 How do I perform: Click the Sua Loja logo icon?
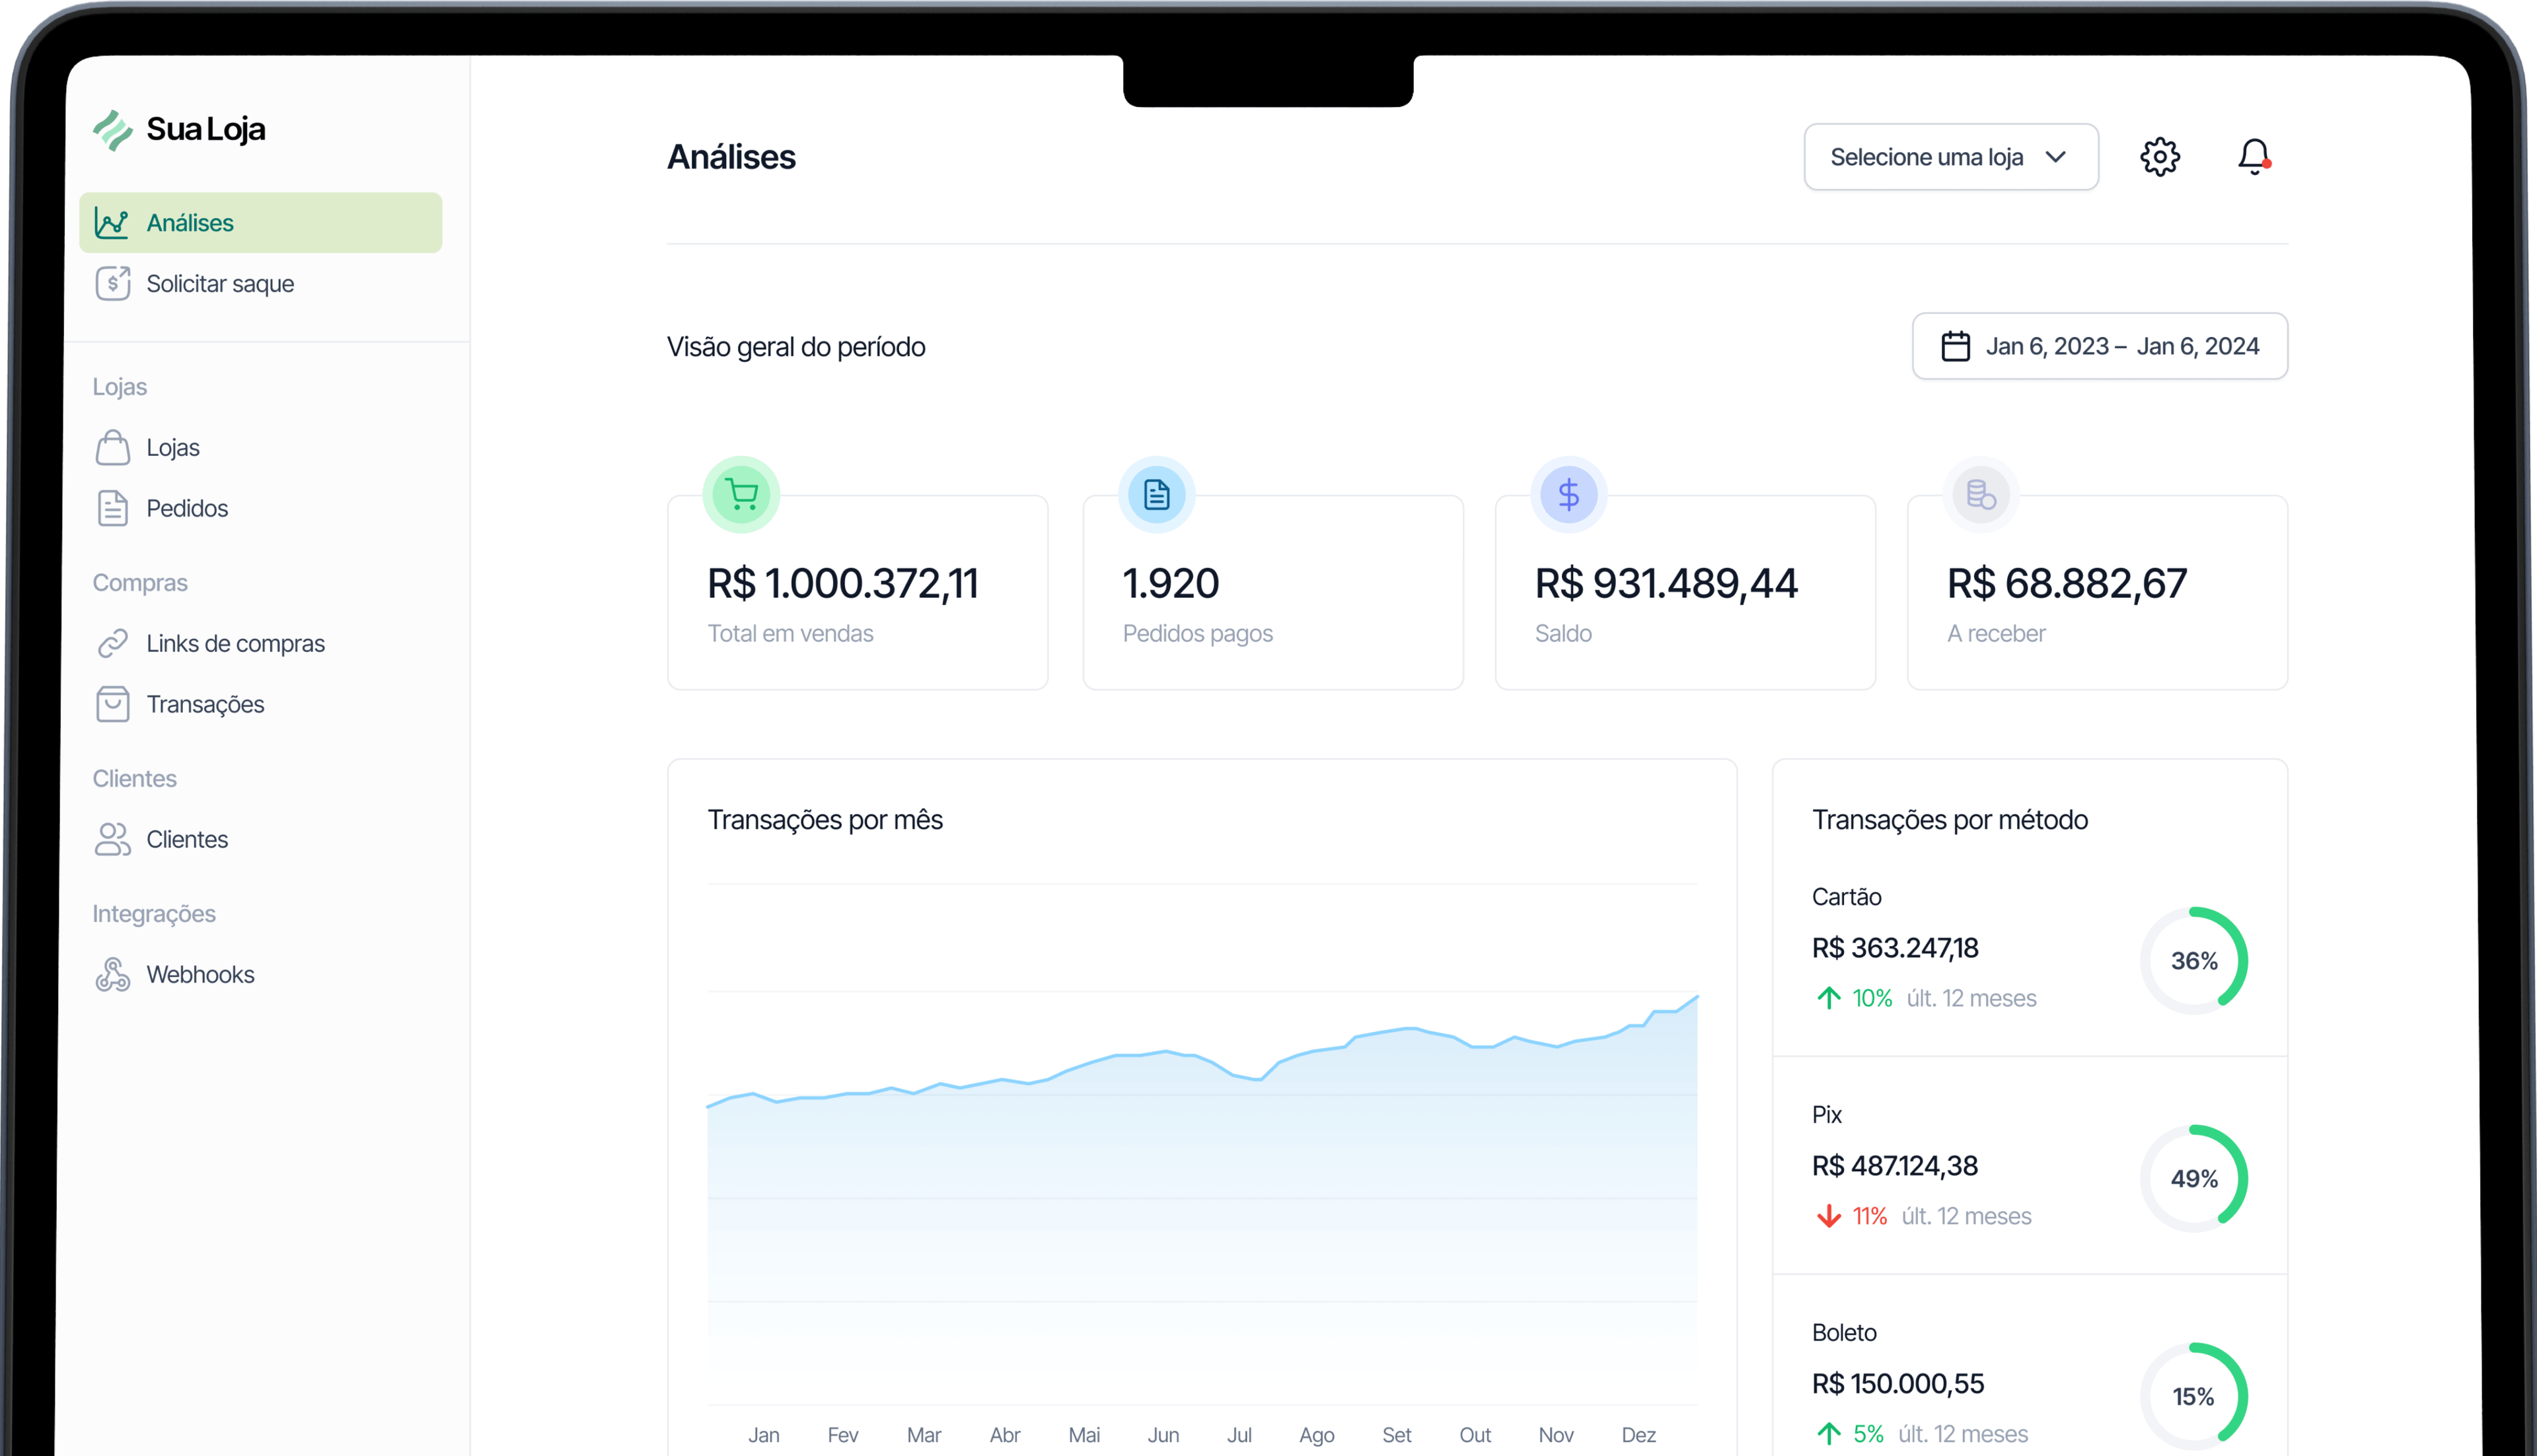click(x=113, y=130)
